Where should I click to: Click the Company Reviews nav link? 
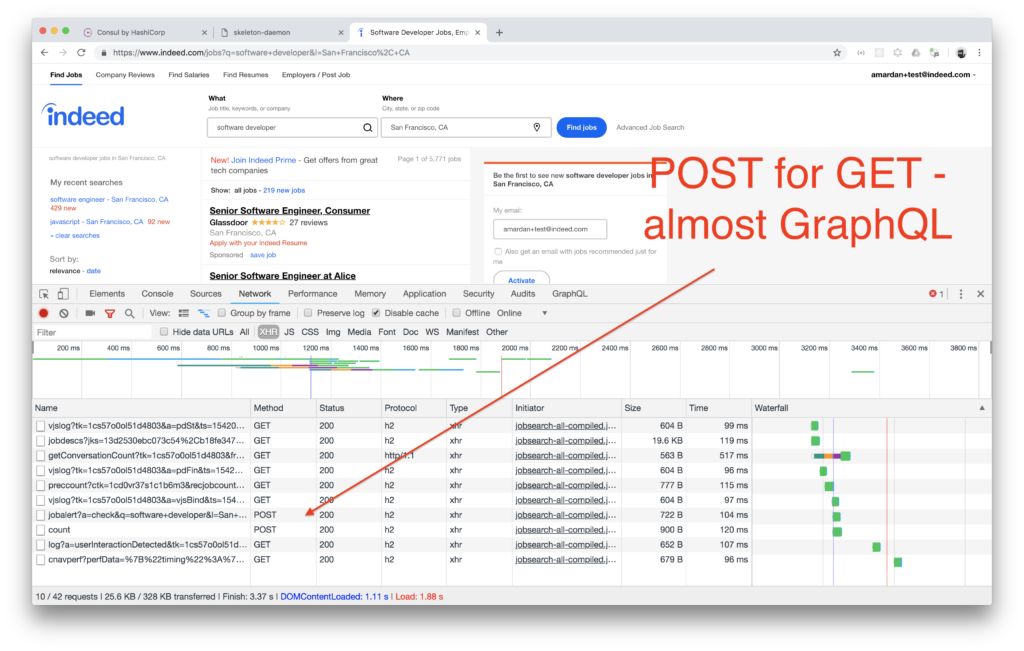125,74
